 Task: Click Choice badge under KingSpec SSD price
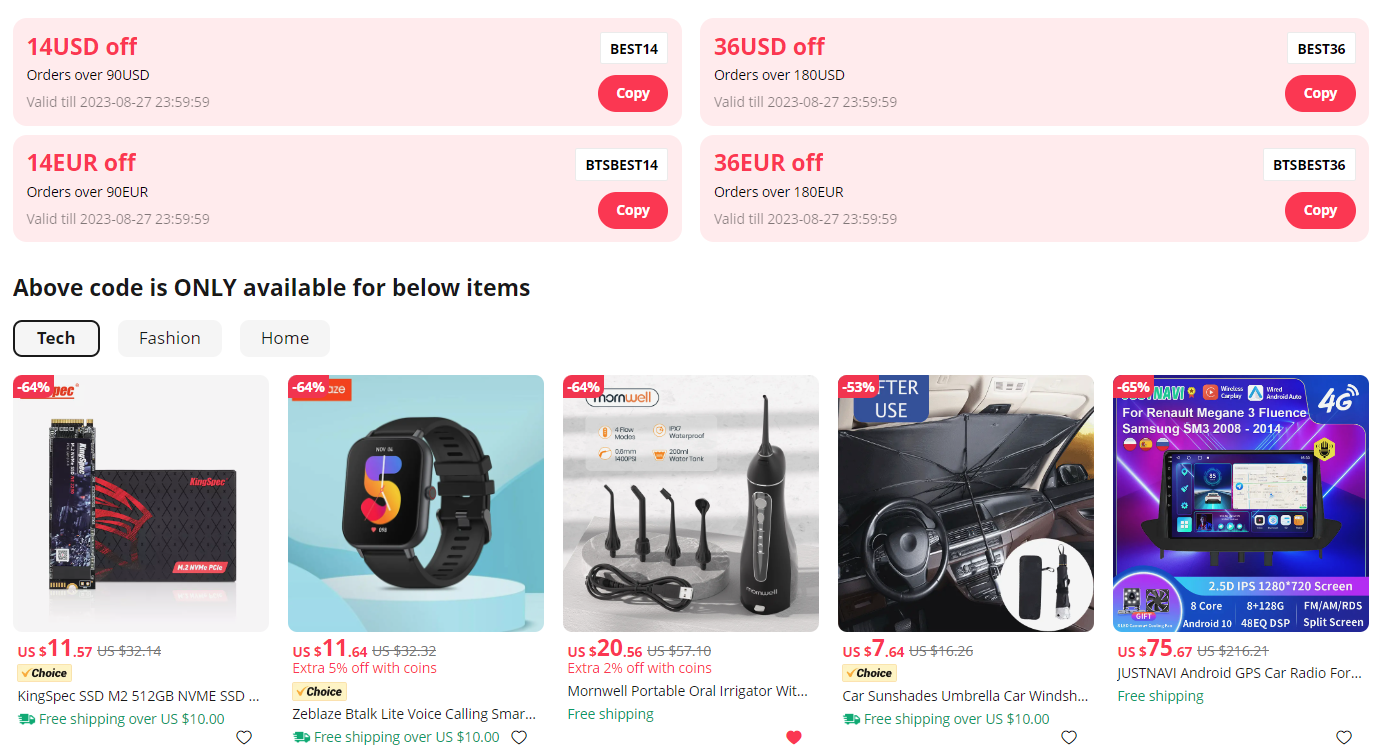click(x=44, y=673)
